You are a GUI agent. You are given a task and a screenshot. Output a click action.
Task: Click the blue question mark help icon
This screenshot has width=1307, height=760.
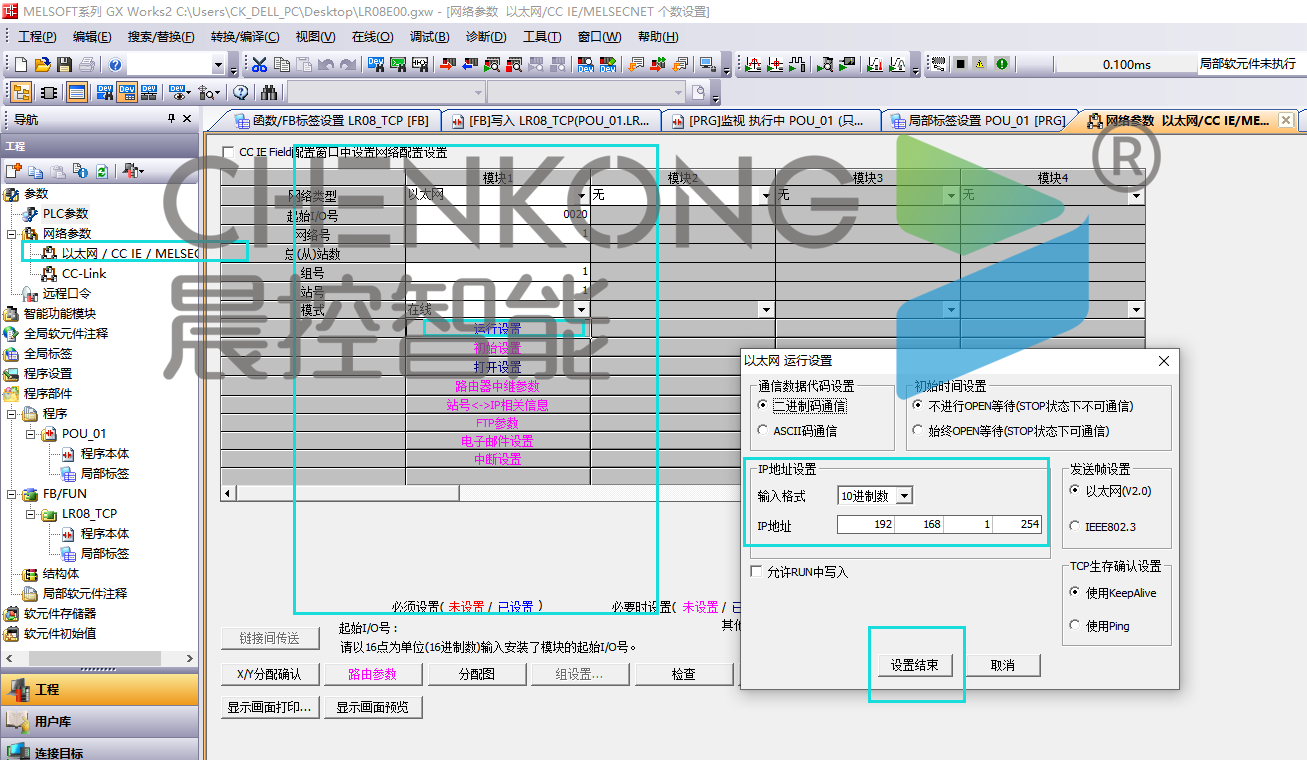point(115,65)
